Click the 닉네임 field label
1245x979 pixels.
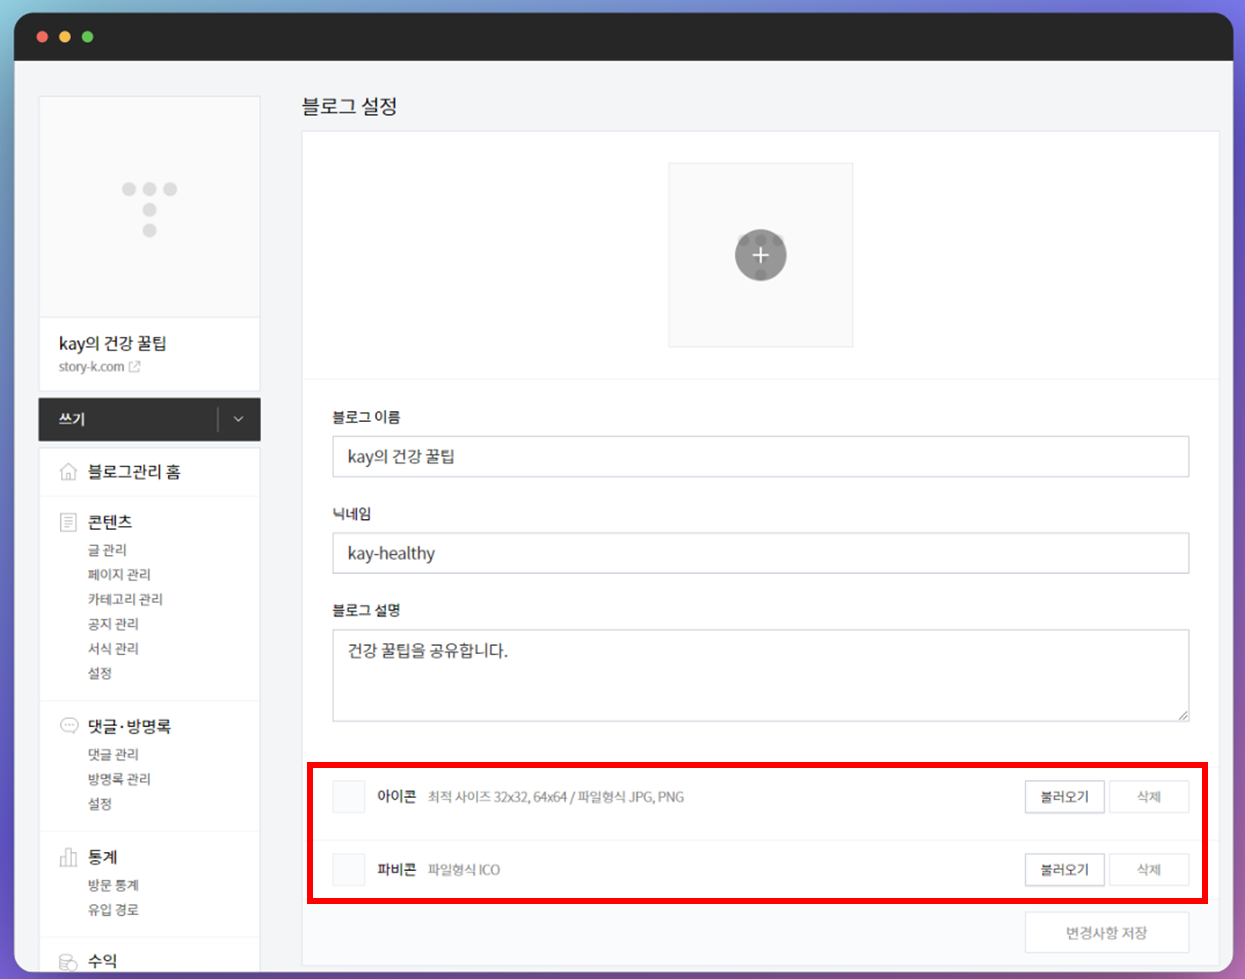point(352,514)
